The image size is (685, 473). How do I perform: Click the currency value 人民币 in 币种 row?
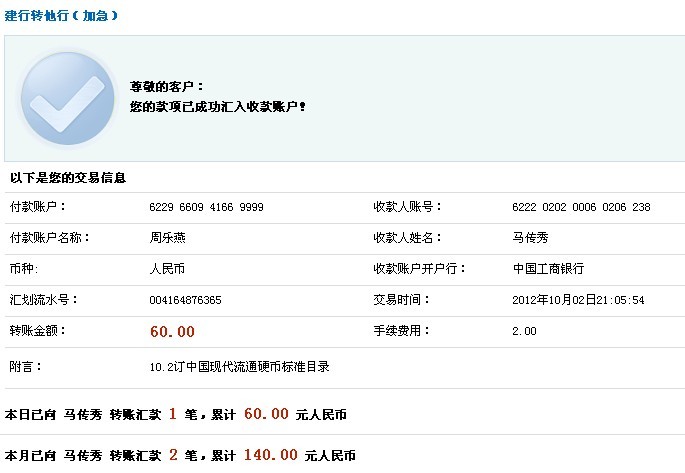[x=168, y=269]
